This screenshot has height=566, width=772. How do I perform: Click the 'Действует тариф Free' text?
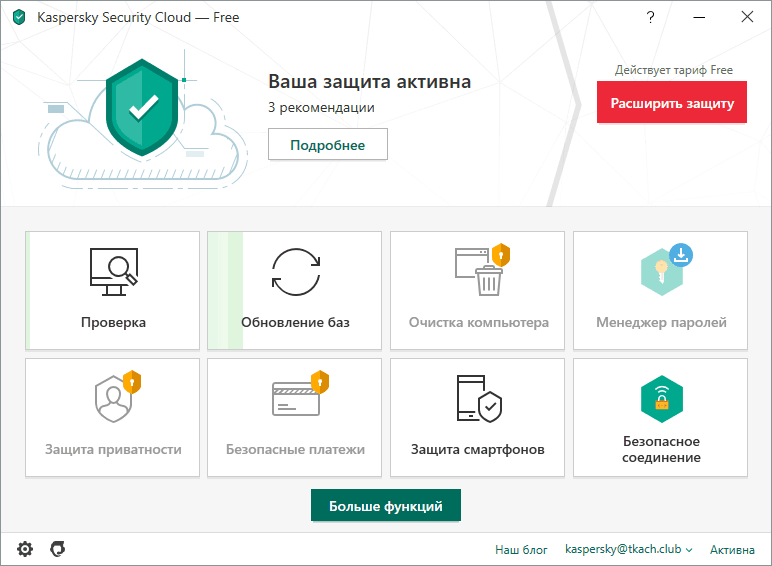(x=674, y=70)
